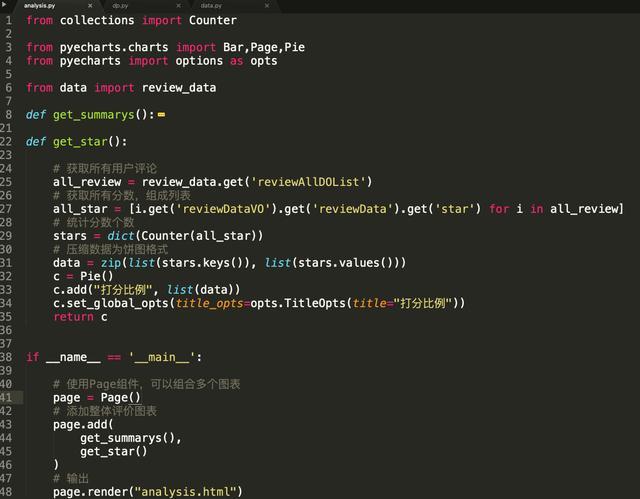
Task: Click 'opts.TitleOpts' on line 34
Action: click(298, 303)
